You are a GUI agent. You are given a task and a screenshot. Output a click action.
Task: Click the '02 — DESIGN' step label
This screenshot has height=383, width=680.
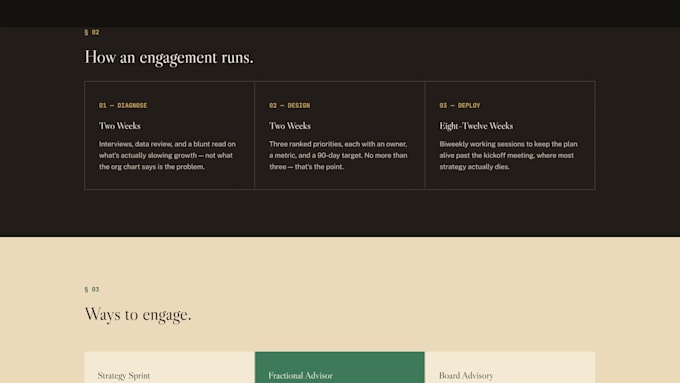(x=289, y=105)
